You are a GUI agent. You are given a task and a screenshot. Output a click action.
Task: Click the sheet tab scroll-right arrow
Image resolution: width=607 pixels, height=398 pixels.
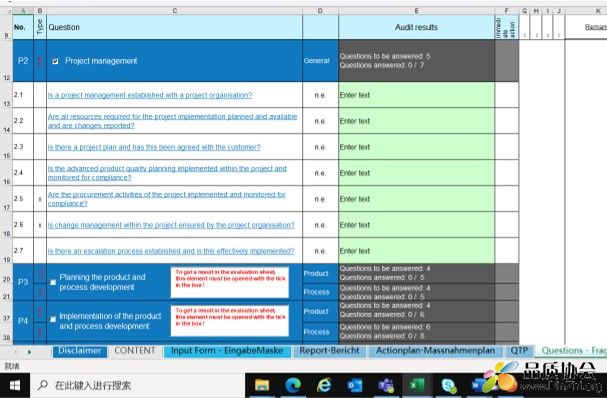(x=29, y=352)
